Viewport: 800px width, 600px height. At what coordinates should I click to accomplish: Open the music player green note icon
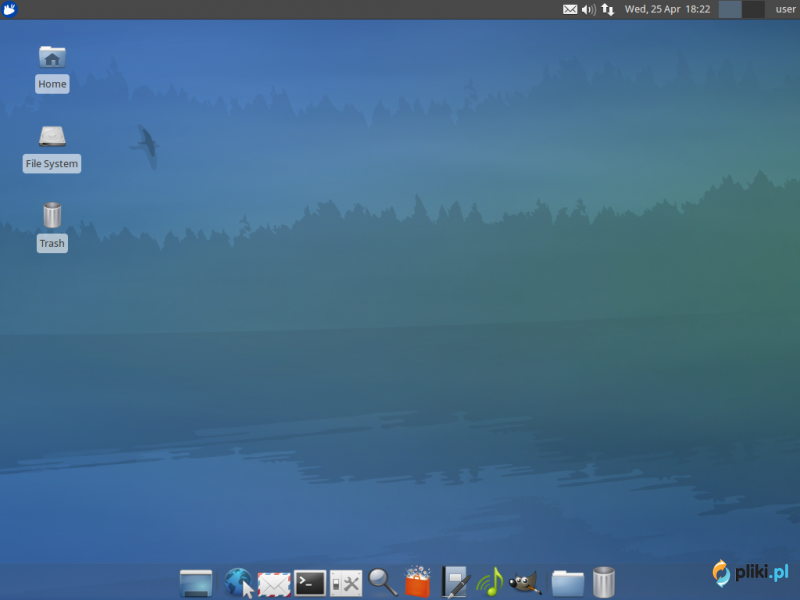click(490, 582)
